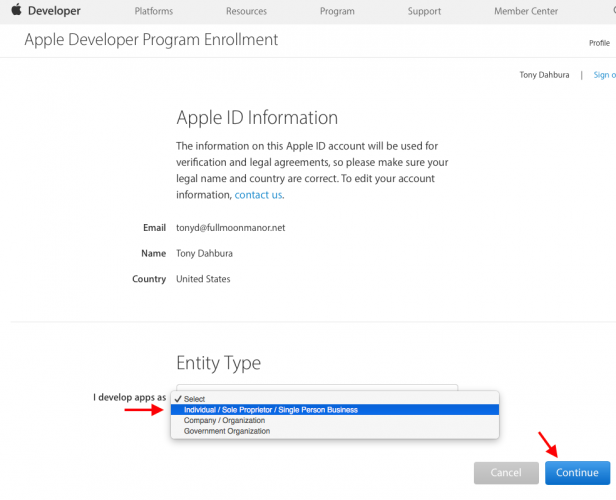616x500 pixels.
Task: Open the Platforms menu
Action: coord(154,11)
